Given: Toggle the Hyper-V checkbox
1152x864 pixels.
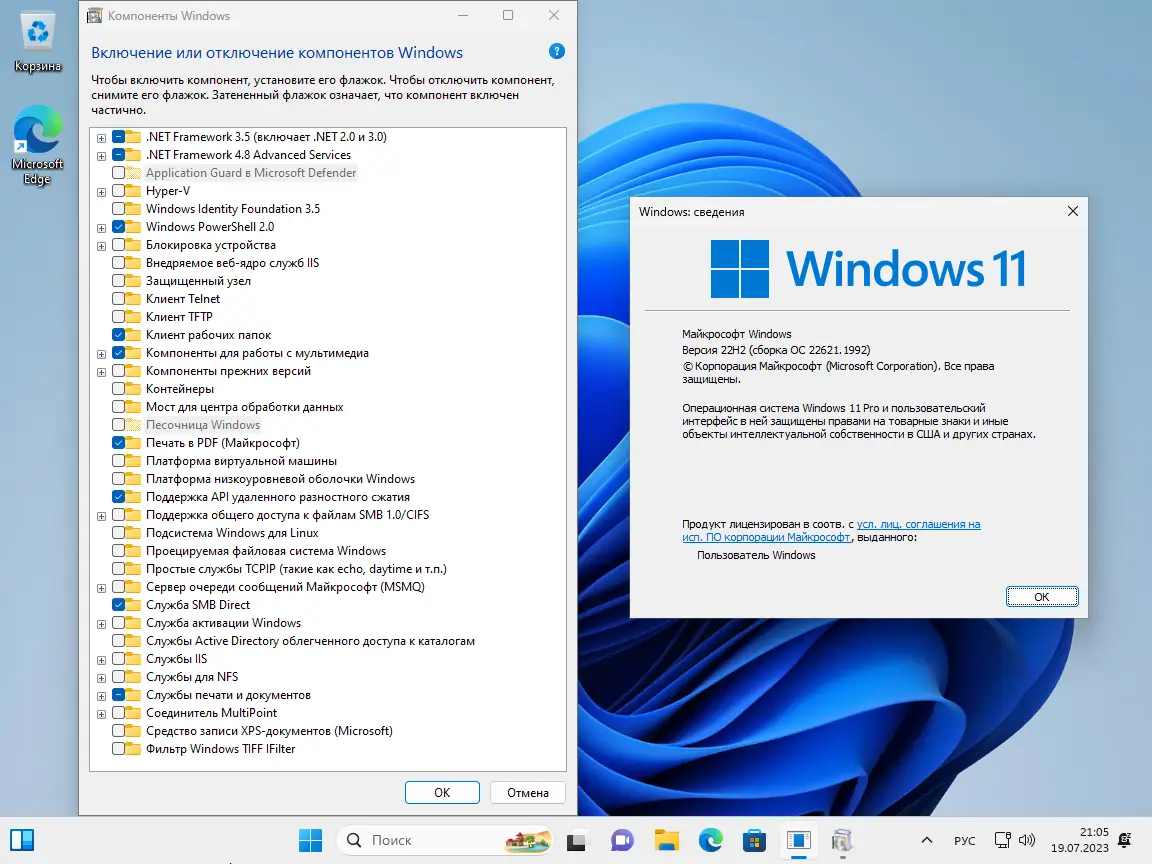Looking at the screenshot, I should (118, 191).
